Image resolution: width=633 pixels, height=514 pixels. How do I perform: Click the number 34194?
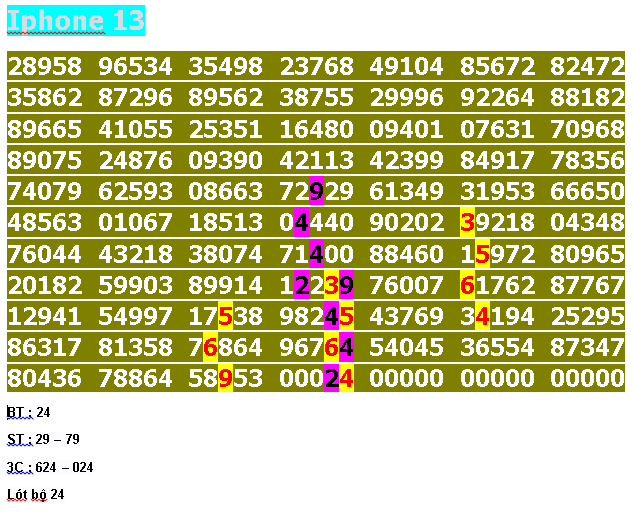497,317
